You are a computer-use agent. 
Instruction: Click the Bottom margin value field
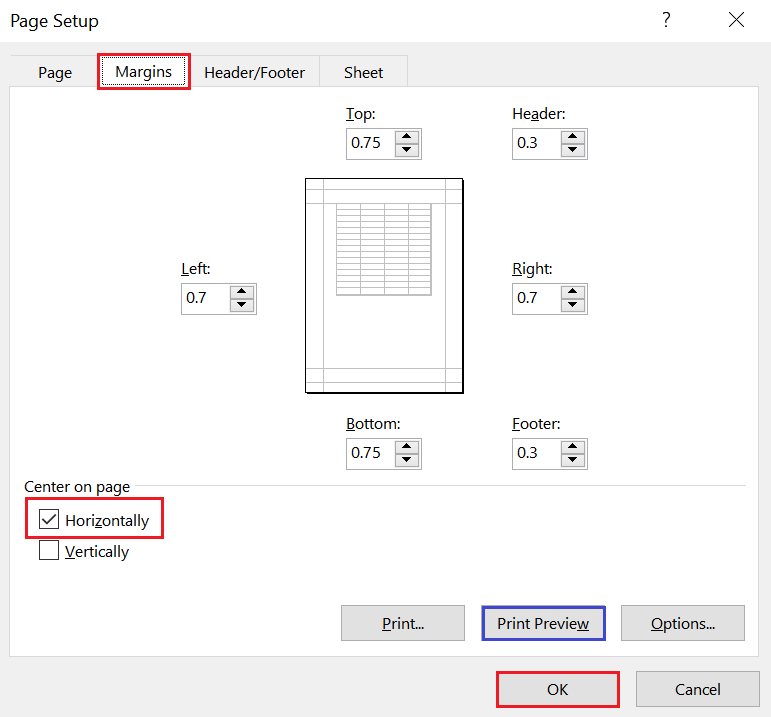(x=371, y=453)
